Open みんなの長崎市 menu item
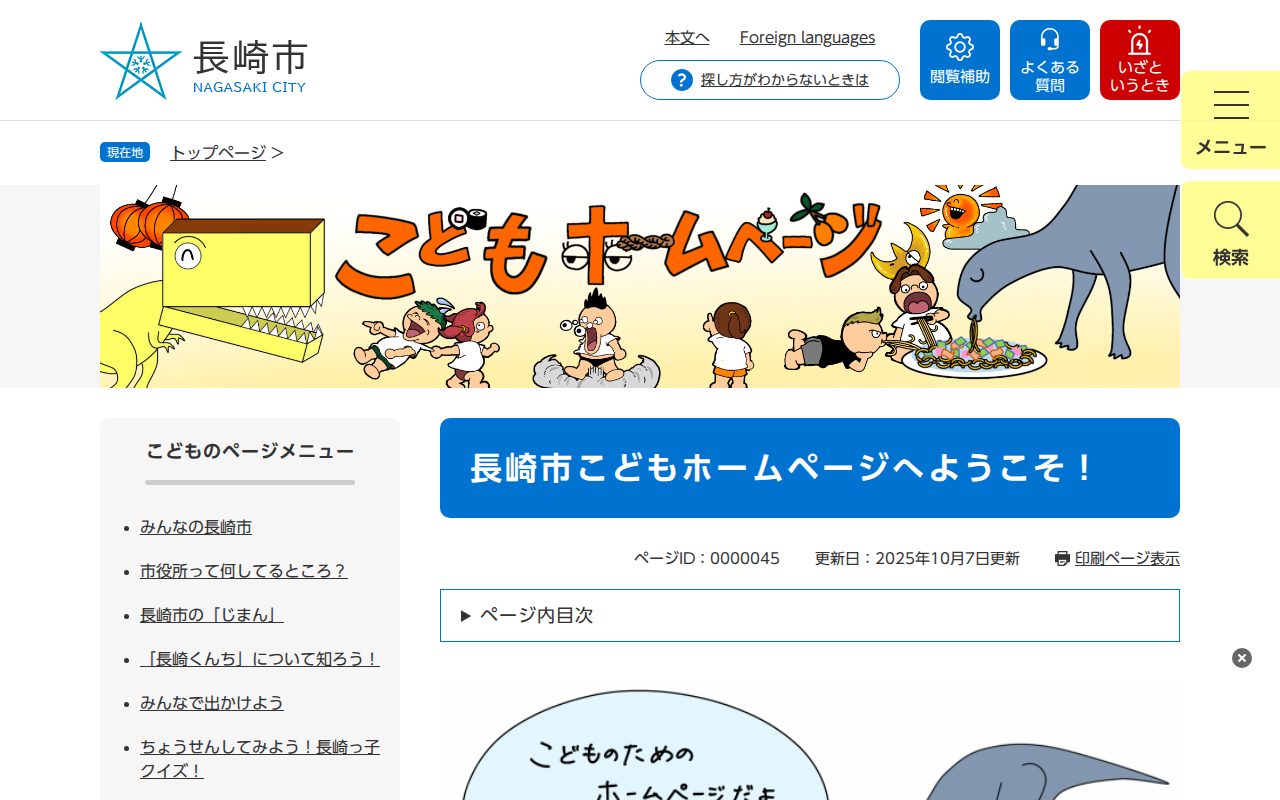The image size is (1280, 800). point(196,527)
